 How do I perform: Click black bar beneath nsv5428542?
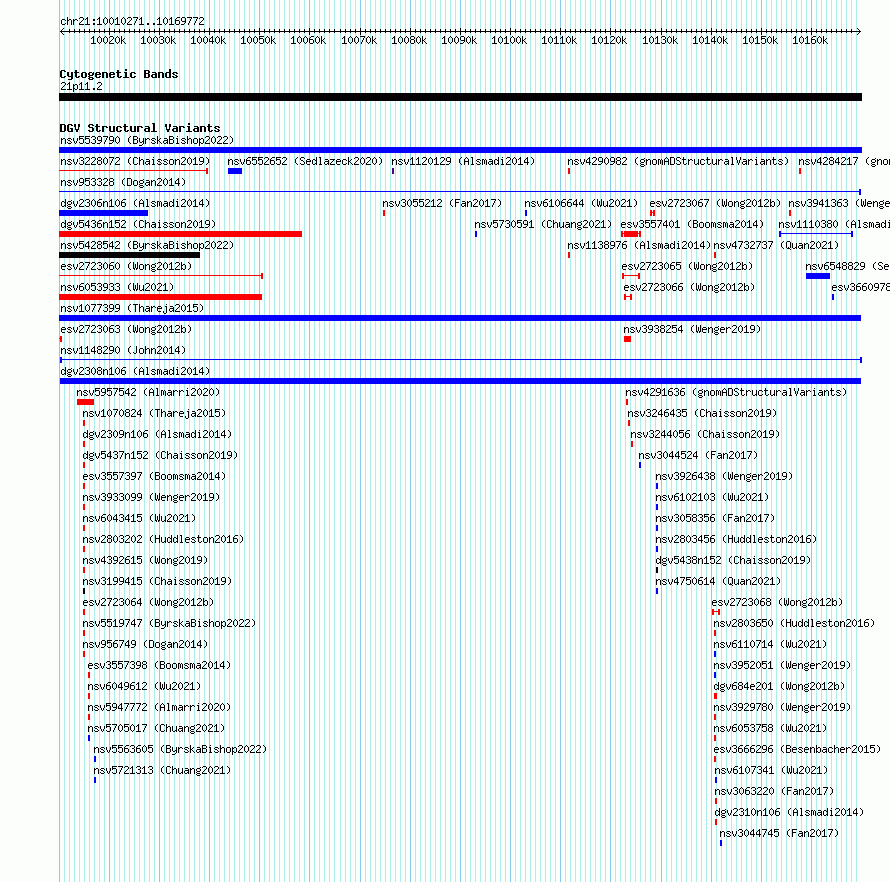(129, 255)
